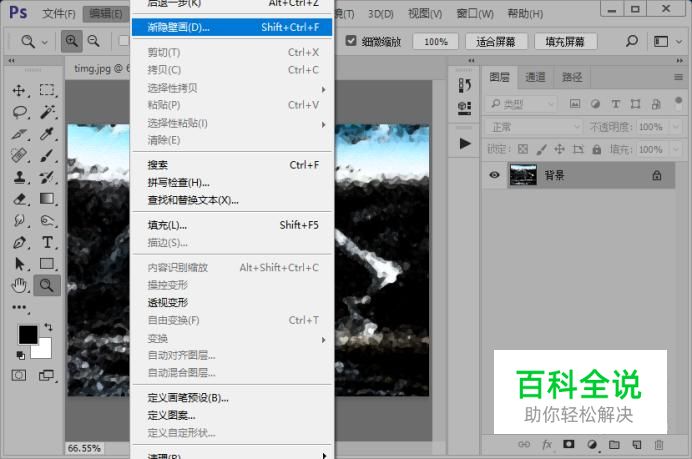This screenshot has height=459, width=692.
Task: Open the 3D panel icon
Action: (x=464, y=107)
